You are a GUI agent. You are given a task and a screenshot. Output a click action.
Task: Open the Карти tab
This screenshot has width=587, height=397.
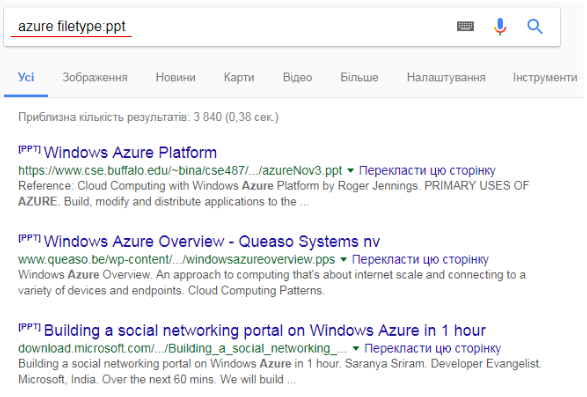(x=239, y=78)
